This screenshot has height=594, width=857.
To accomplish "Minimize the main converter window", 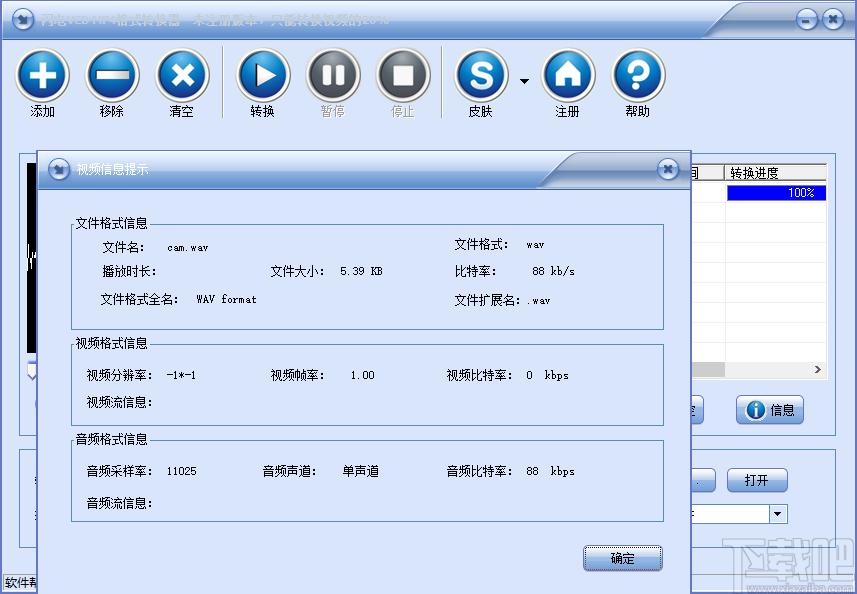I will [807, 21].
